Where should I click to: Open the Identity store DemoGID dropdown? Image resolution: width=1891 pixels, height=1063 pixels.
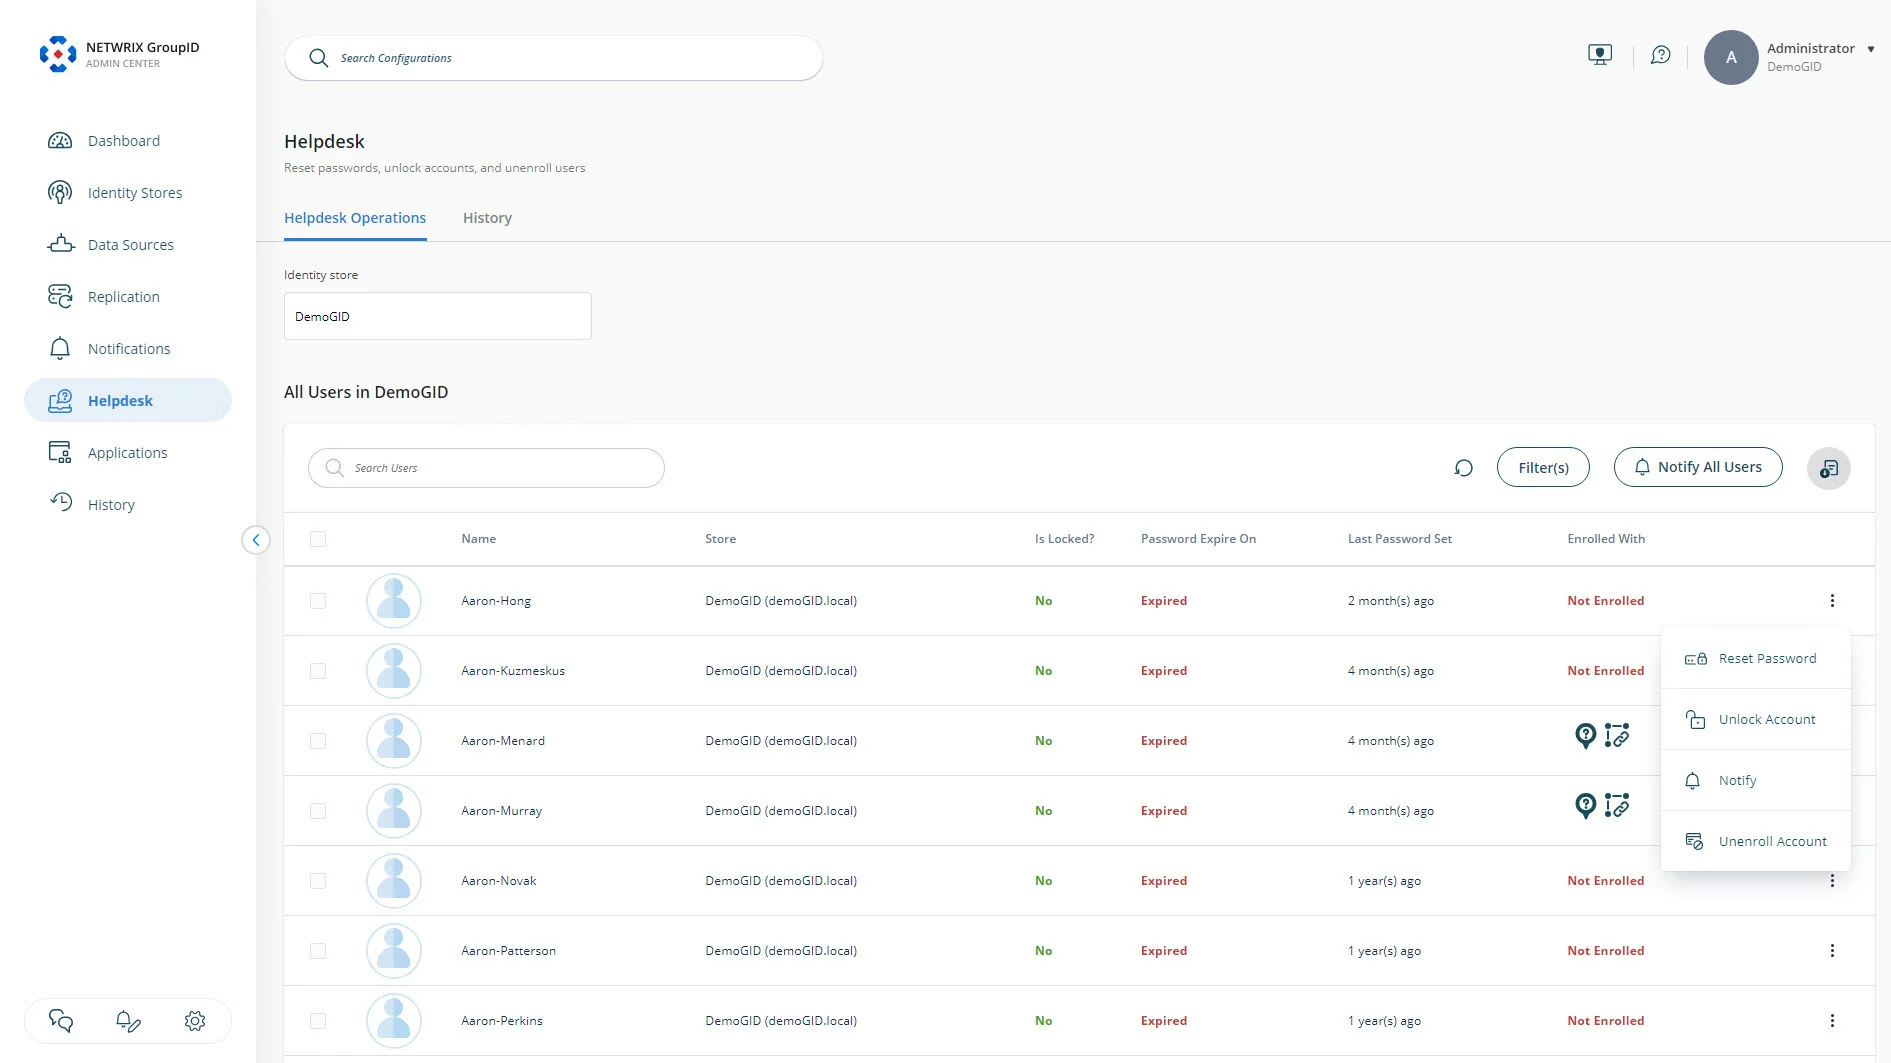click(x=438, y=316)
